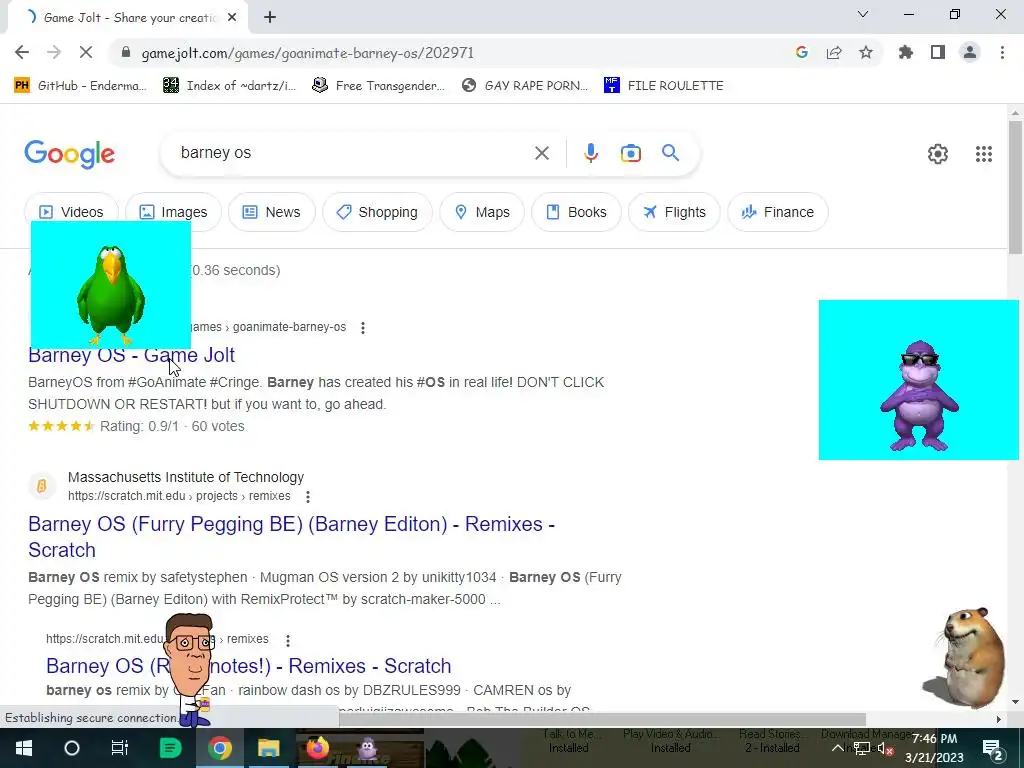The height and width of the screenshot is (768, 1024).
Task: Switch to the News filter
Action: point(272,212)
